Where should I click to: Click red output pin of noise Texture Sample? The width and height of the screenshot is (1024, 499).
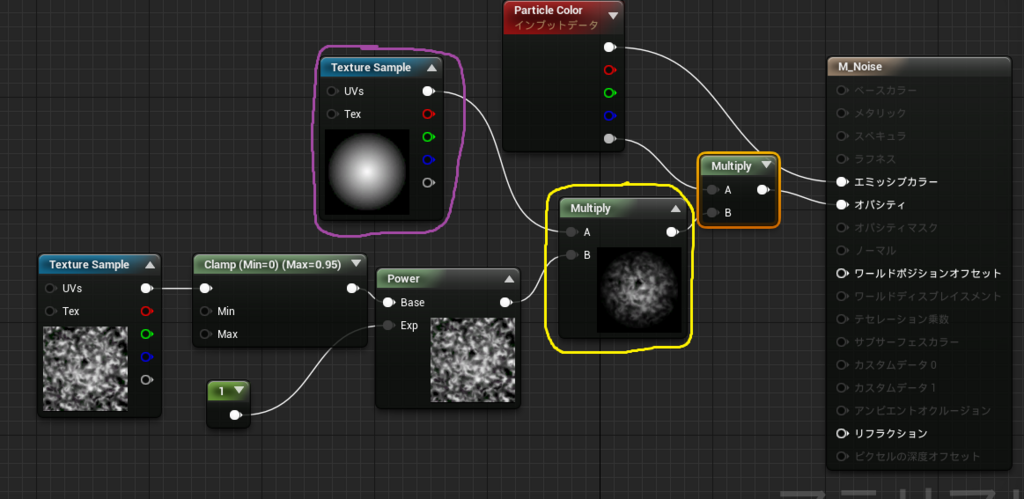[x=146, y=311]
